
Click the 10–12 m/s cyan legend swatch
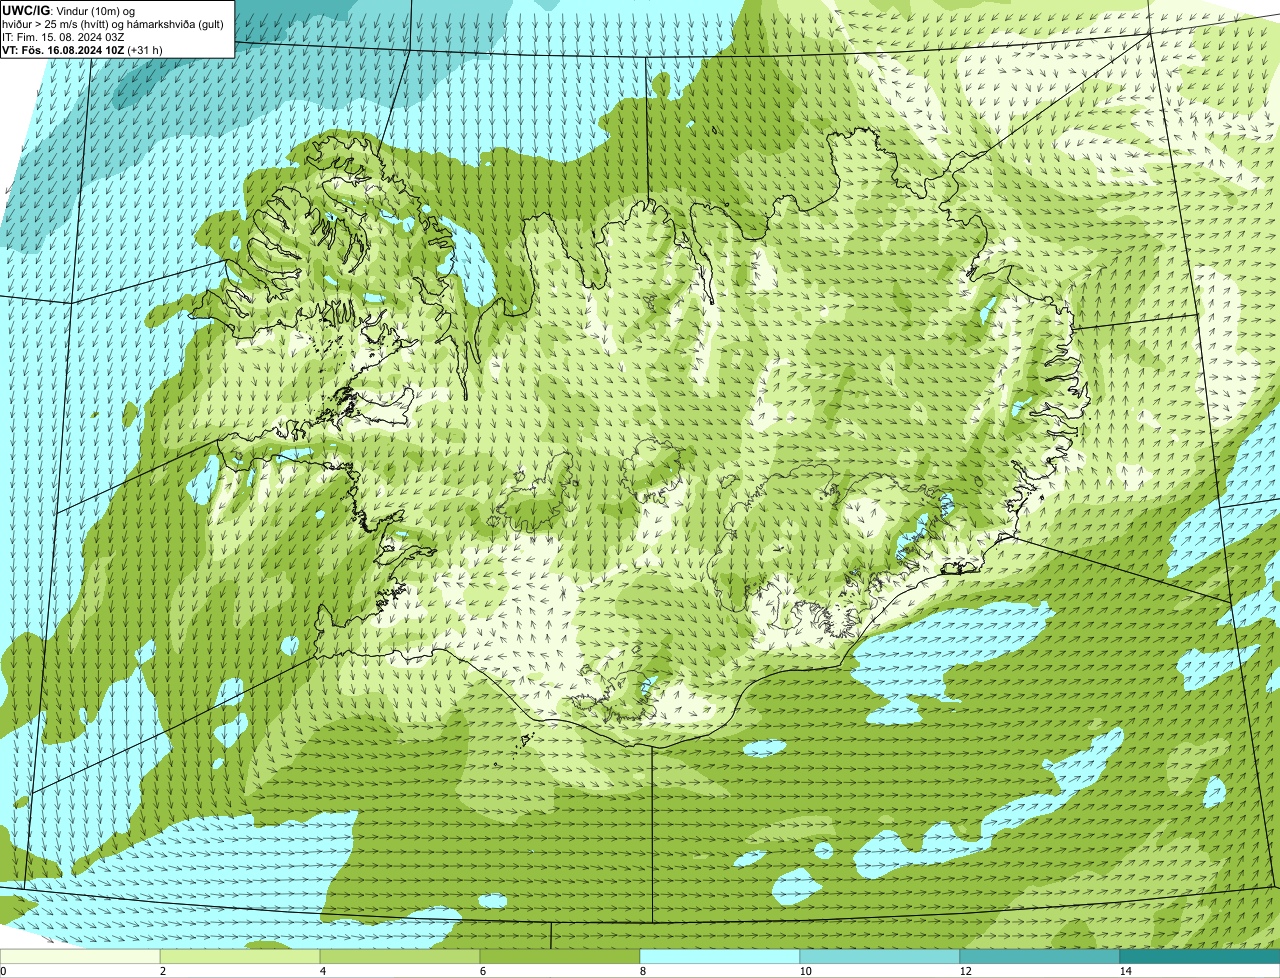click(x=880, y=956)
